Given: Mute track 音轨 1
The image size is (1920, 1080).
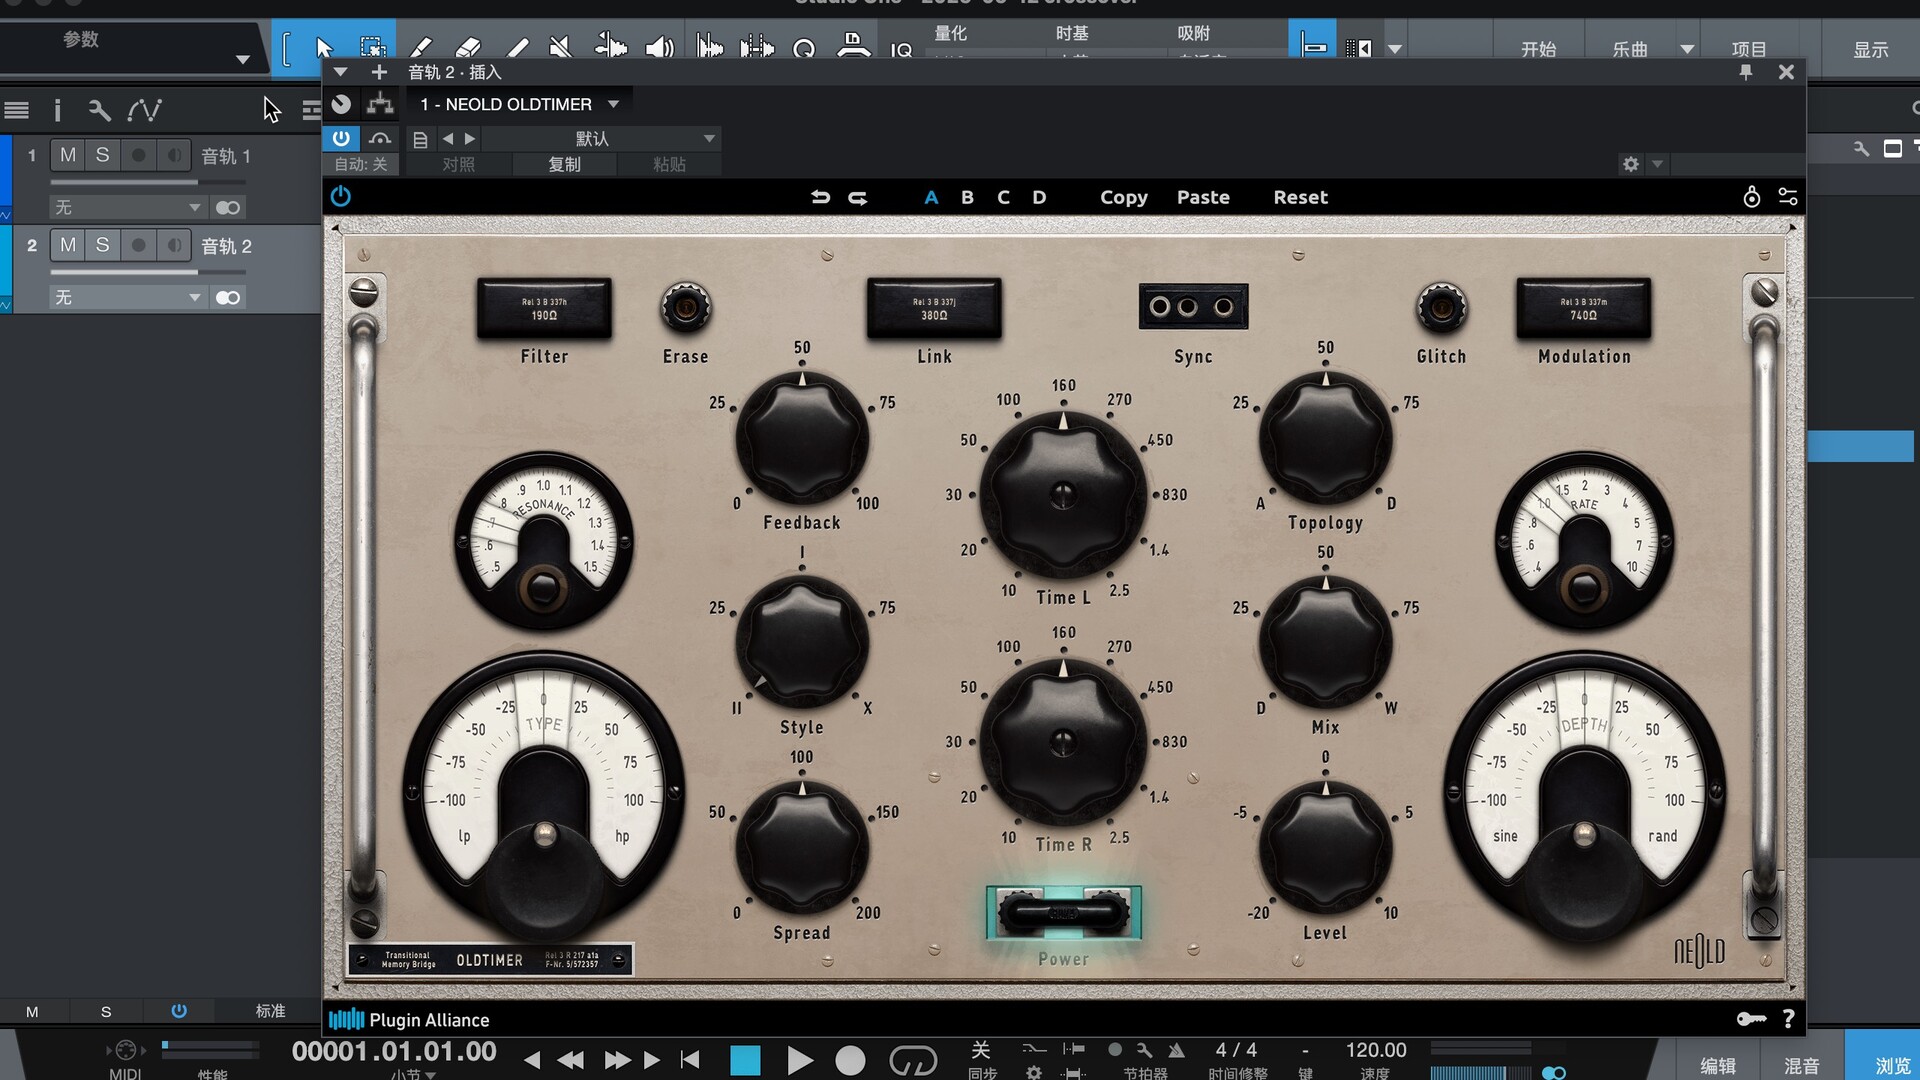Looking at the screenshot, I should (68, 155).
